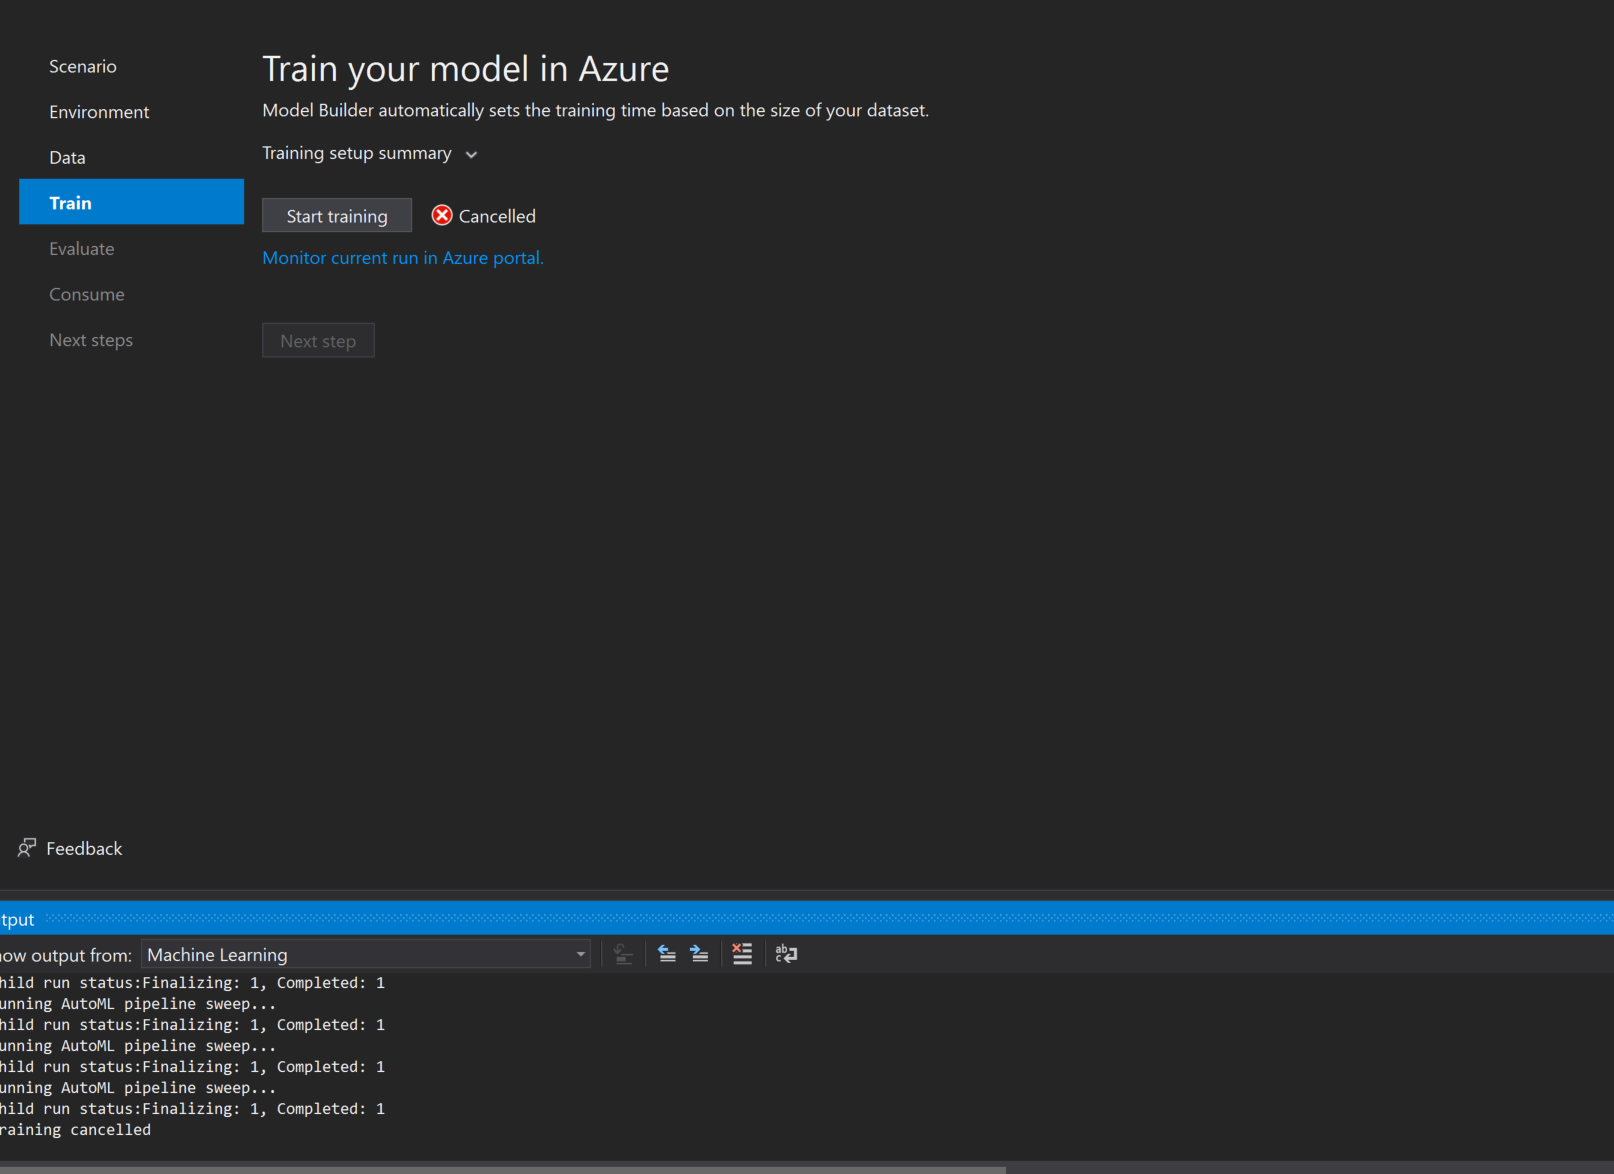
Task: Open Monitor current run in Azure portal link
Action: coord(403,257)
